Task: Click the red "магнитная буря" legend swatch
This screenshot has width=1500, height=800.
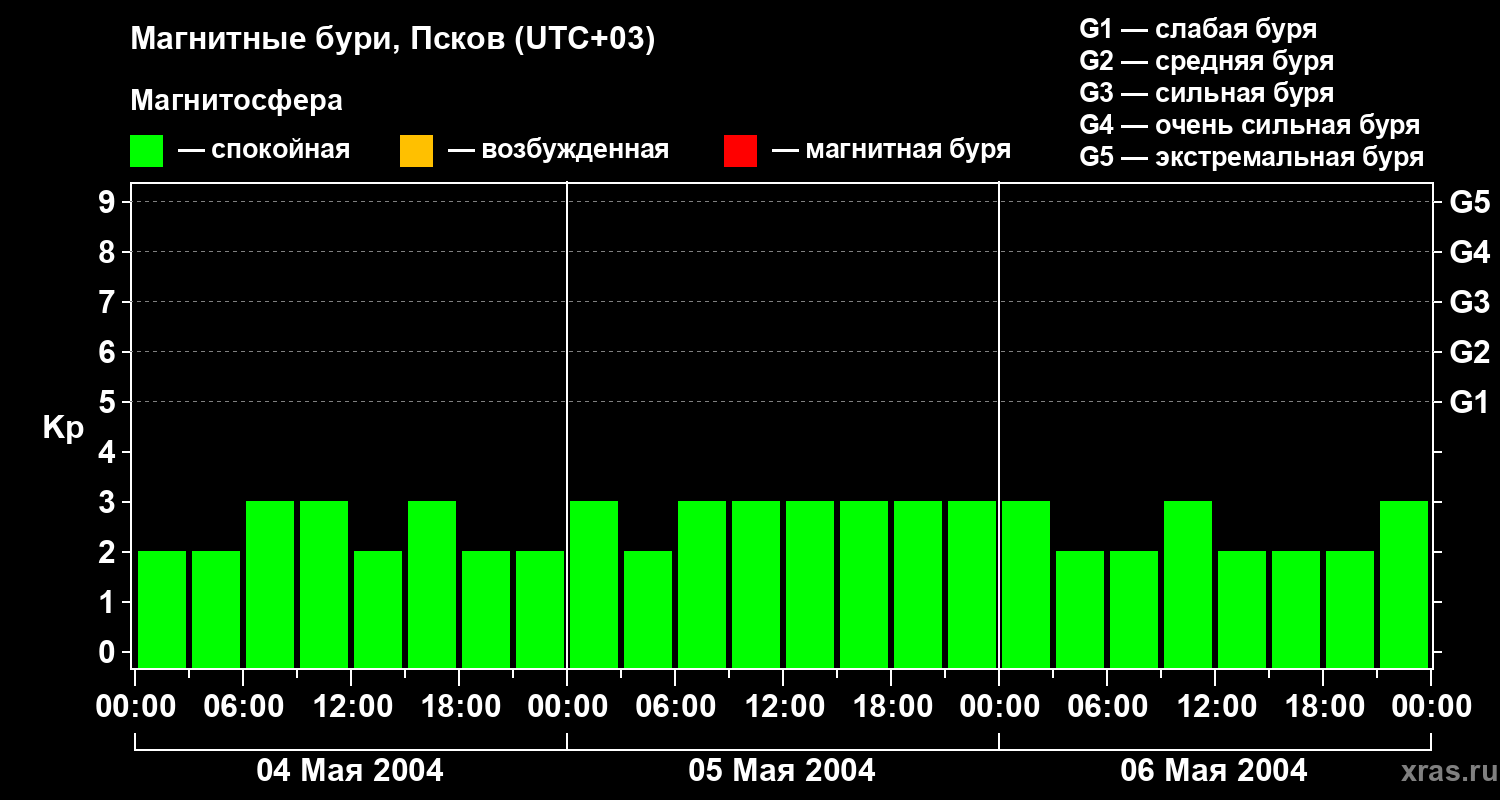Action: [x=740, y=151]
